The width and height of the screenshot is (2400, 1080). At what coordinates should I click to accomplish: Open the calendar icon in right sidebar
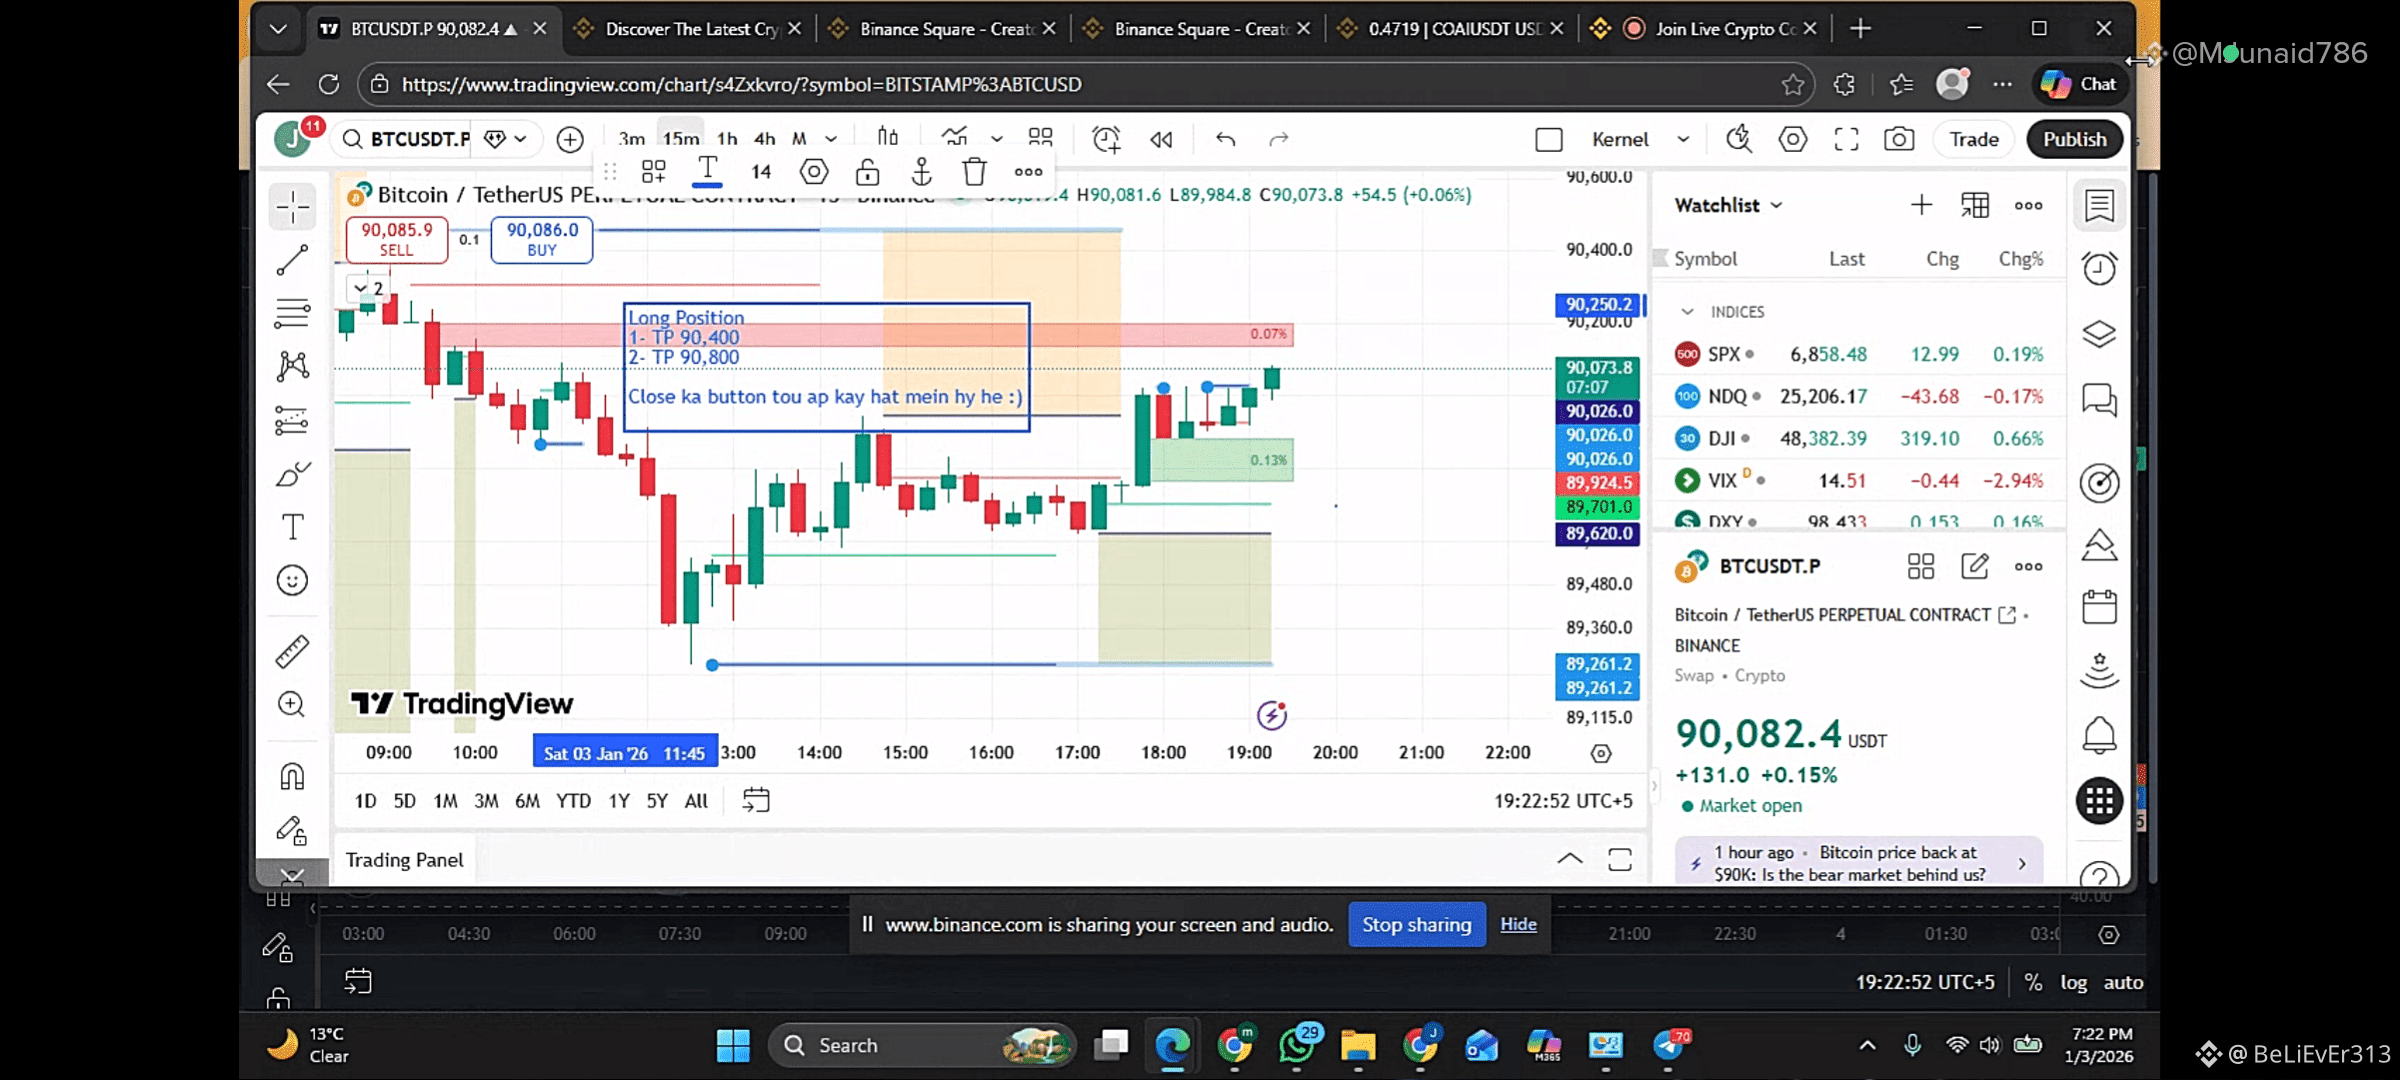pos(2099,607)
